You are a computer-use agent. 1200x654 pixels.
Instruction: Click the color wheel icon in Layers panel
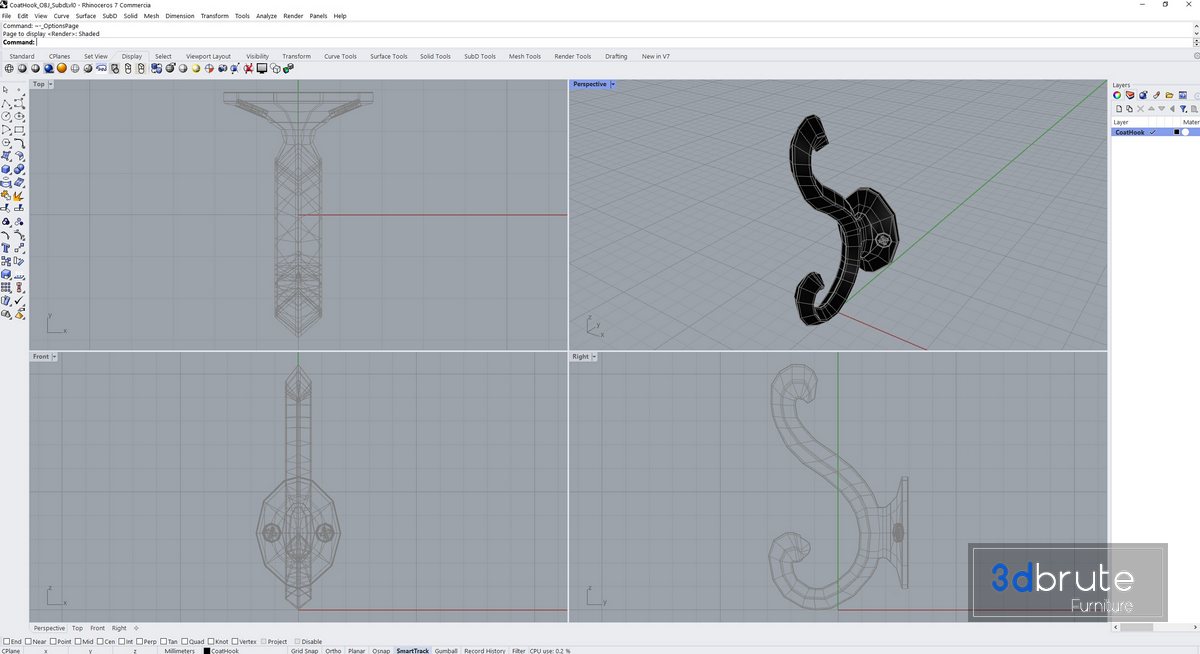[x=1118, y=96]
